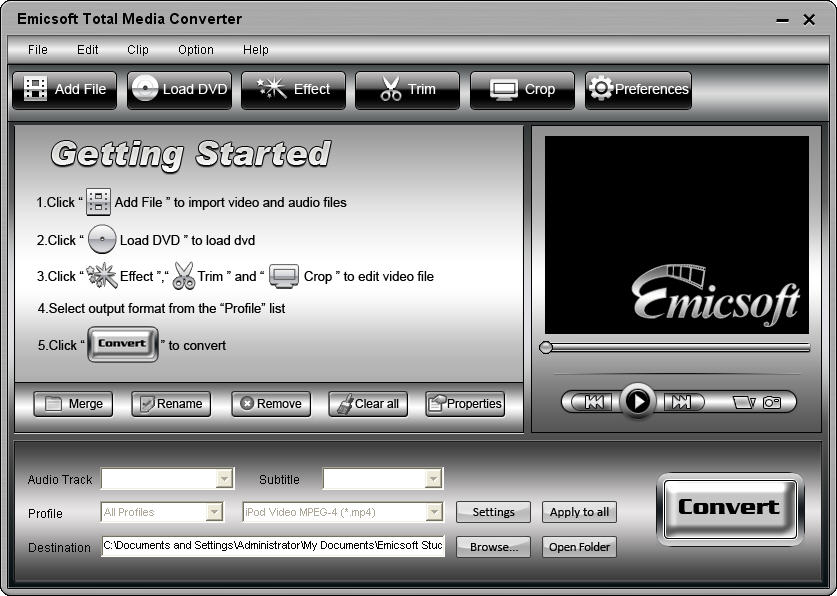Play the video preview
837x596 pixels.
[x=637, y=401]
